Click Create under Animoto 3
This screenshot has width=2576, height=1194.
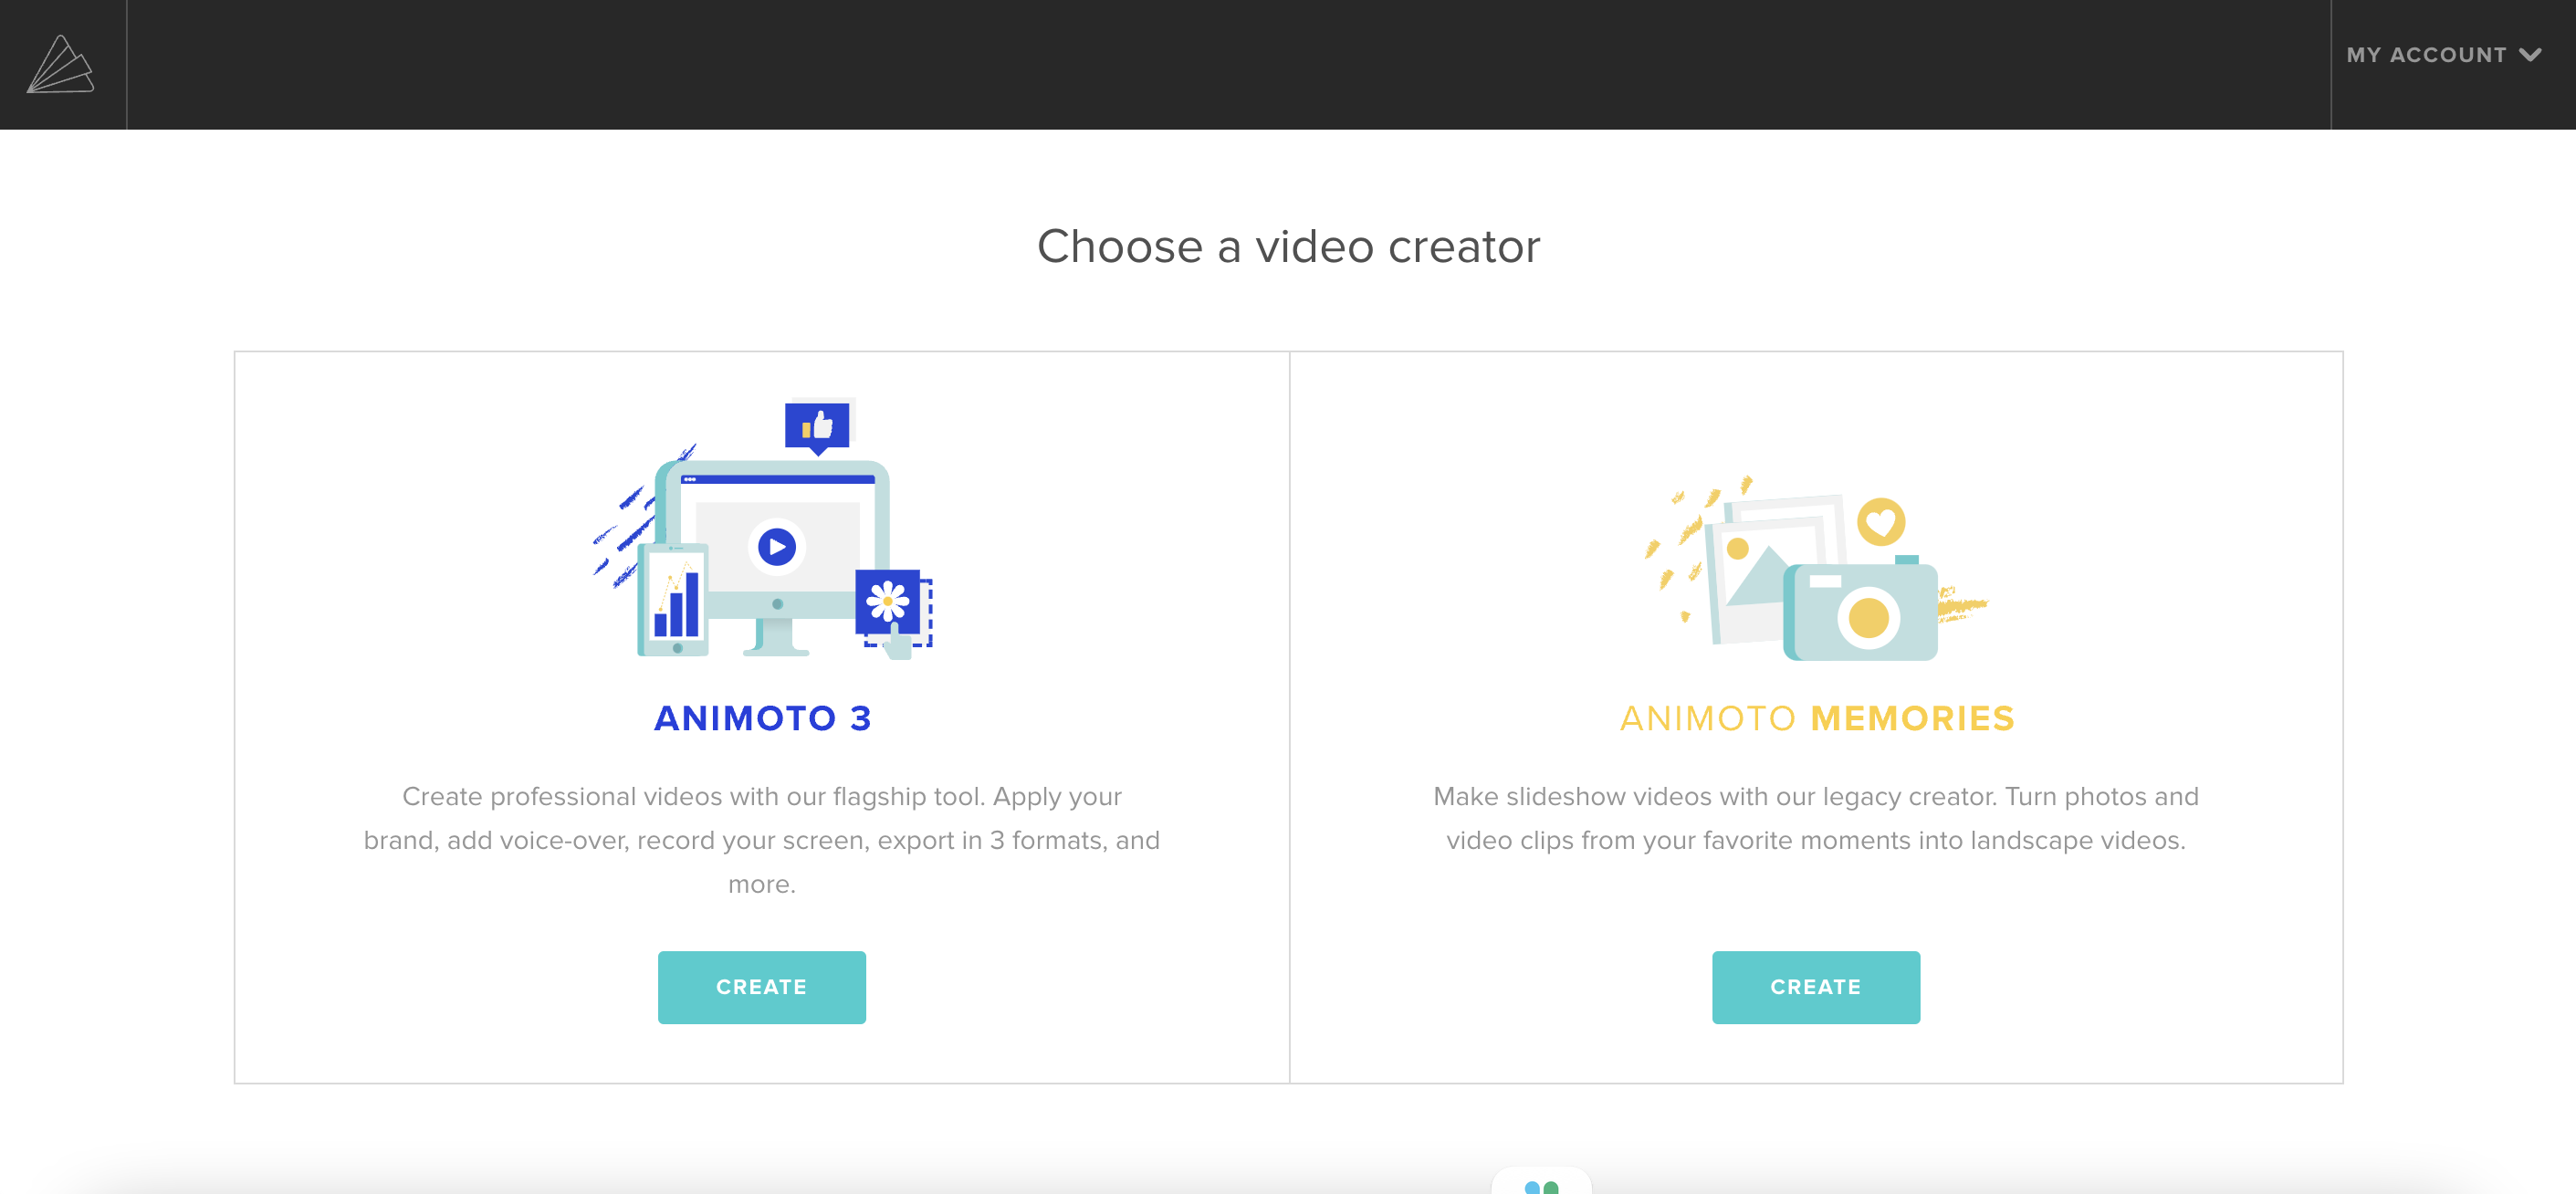click(761, 986)
